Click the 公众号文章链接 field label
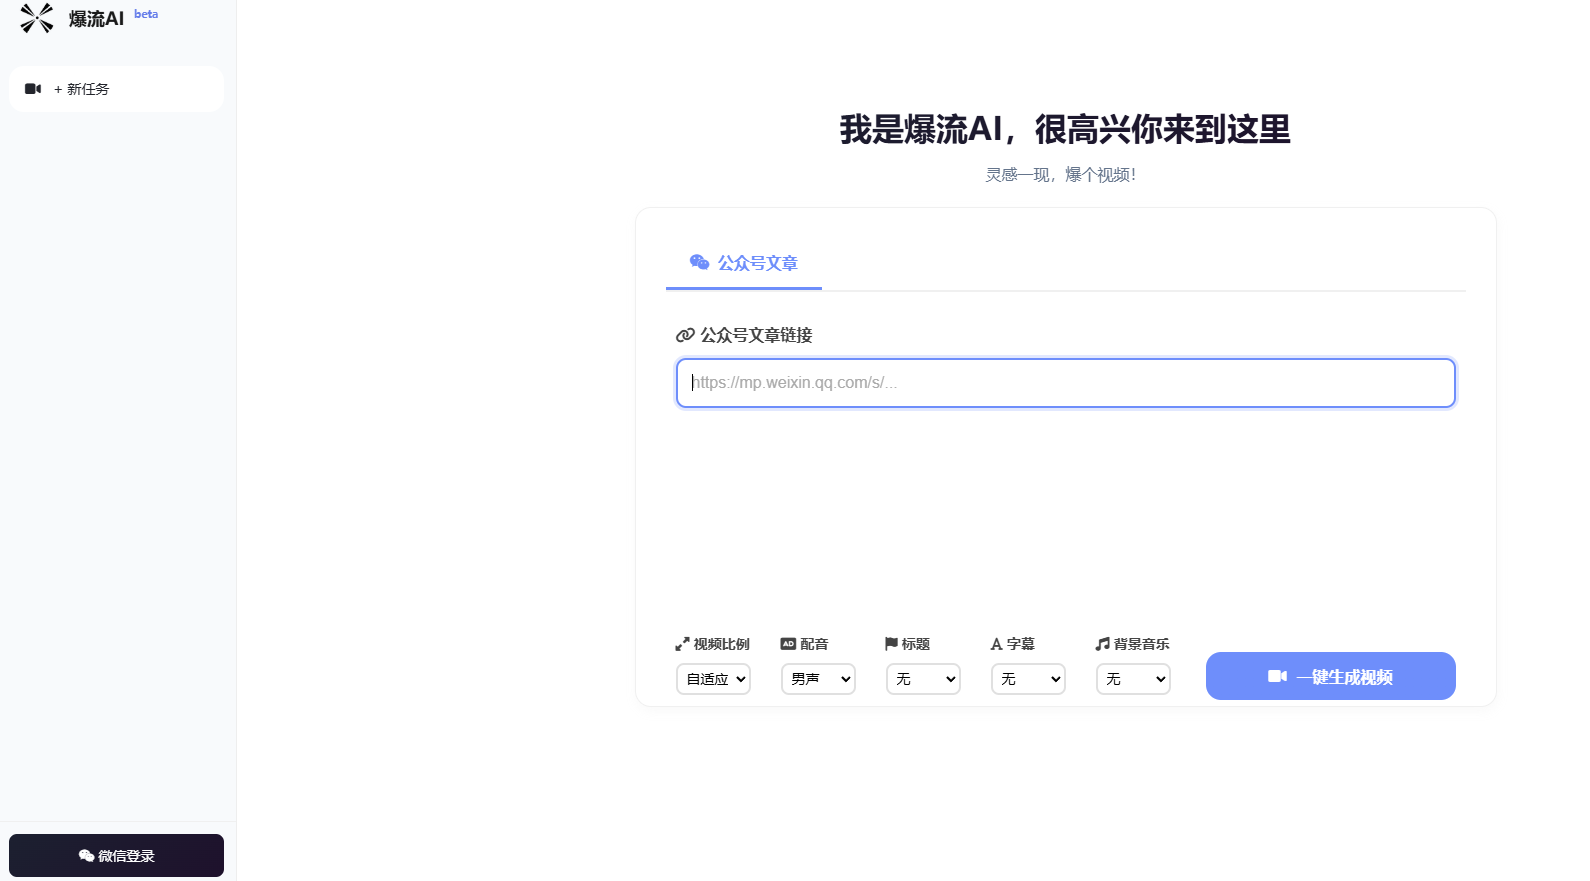Image resolution: width=1590 pixels, height=881 pixels. pos(756,335)
